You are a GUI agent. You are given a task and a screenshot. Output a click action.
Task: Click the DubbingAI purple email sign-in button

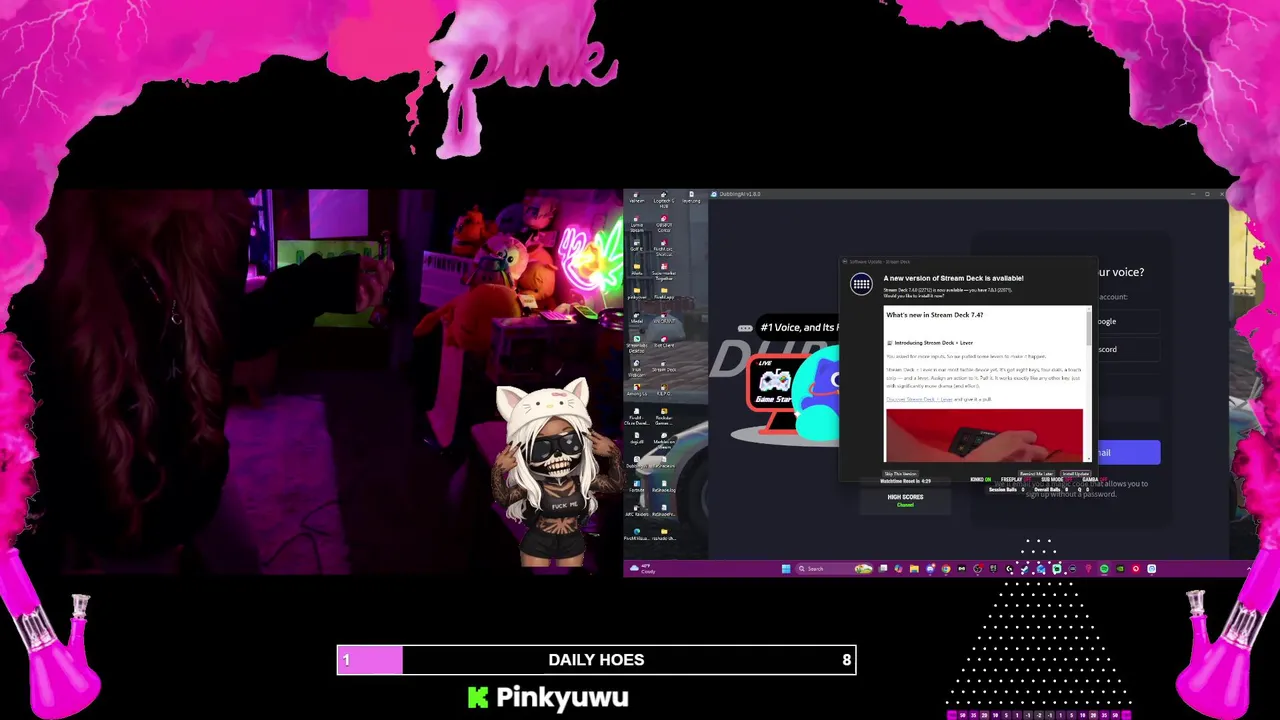pos(1128,452)
